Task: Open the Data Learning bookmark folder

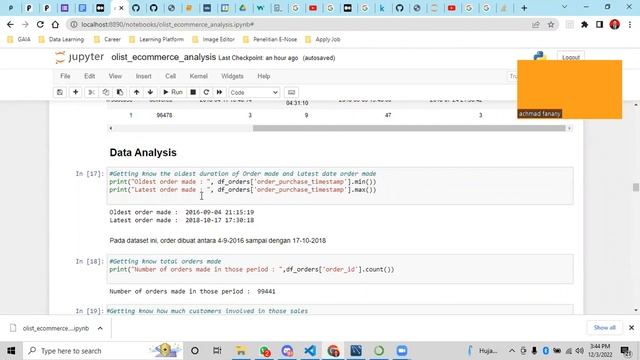Action: [61, 39]
